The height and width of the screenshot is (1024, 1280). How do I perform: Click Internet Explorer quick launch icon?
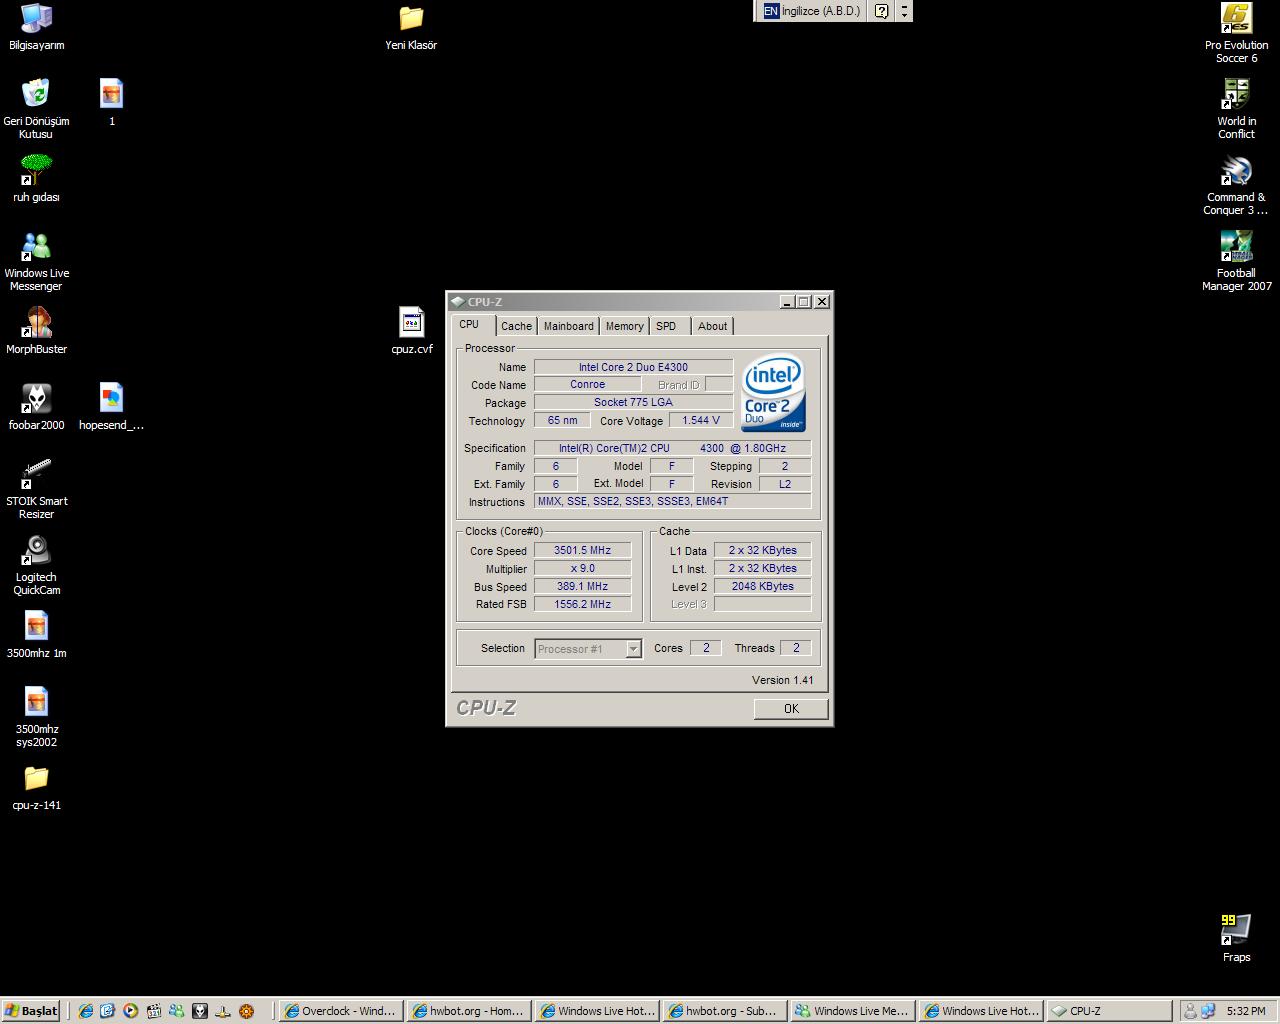point(85,1011)
